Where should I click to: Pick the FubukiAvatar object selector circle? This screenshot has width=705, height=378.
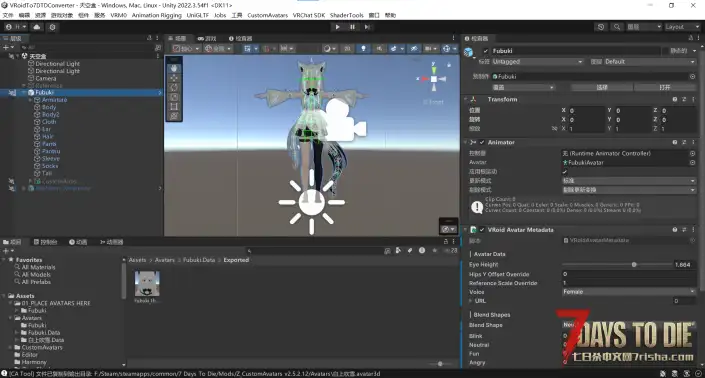pos(692,163)
